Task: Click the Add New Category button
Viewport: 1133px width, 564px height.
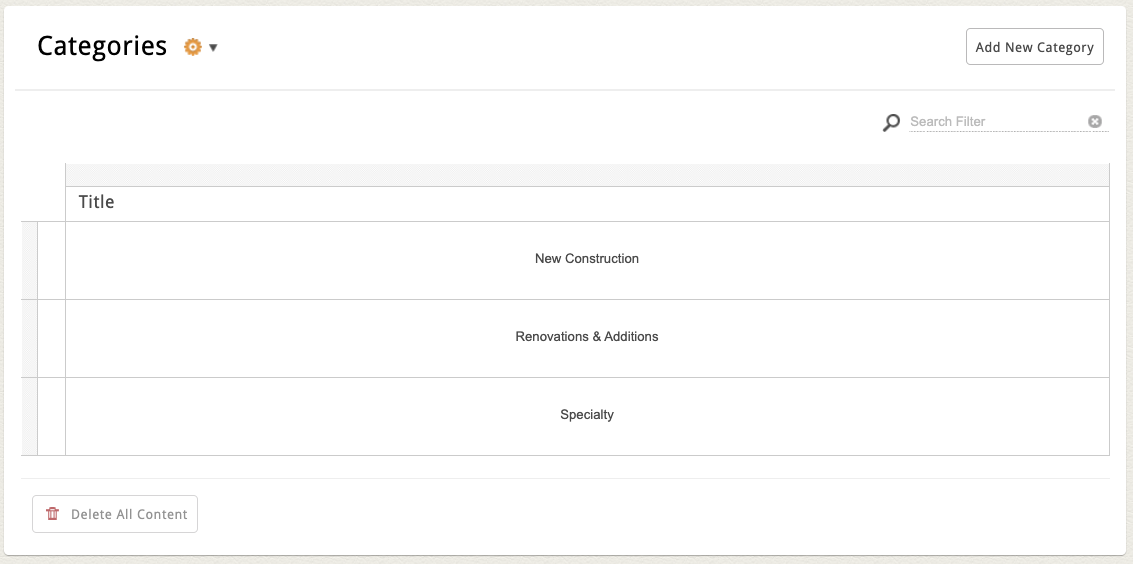Action: [x=1034, y=47]
